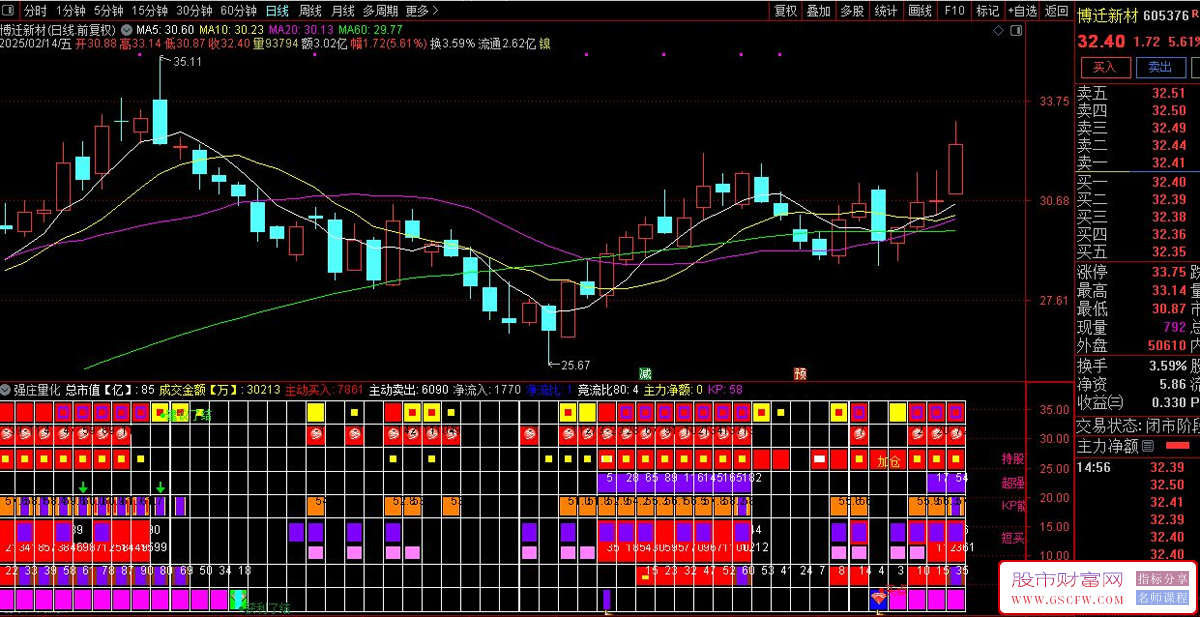Expand the 更多 periods menu

pos(422,11)
